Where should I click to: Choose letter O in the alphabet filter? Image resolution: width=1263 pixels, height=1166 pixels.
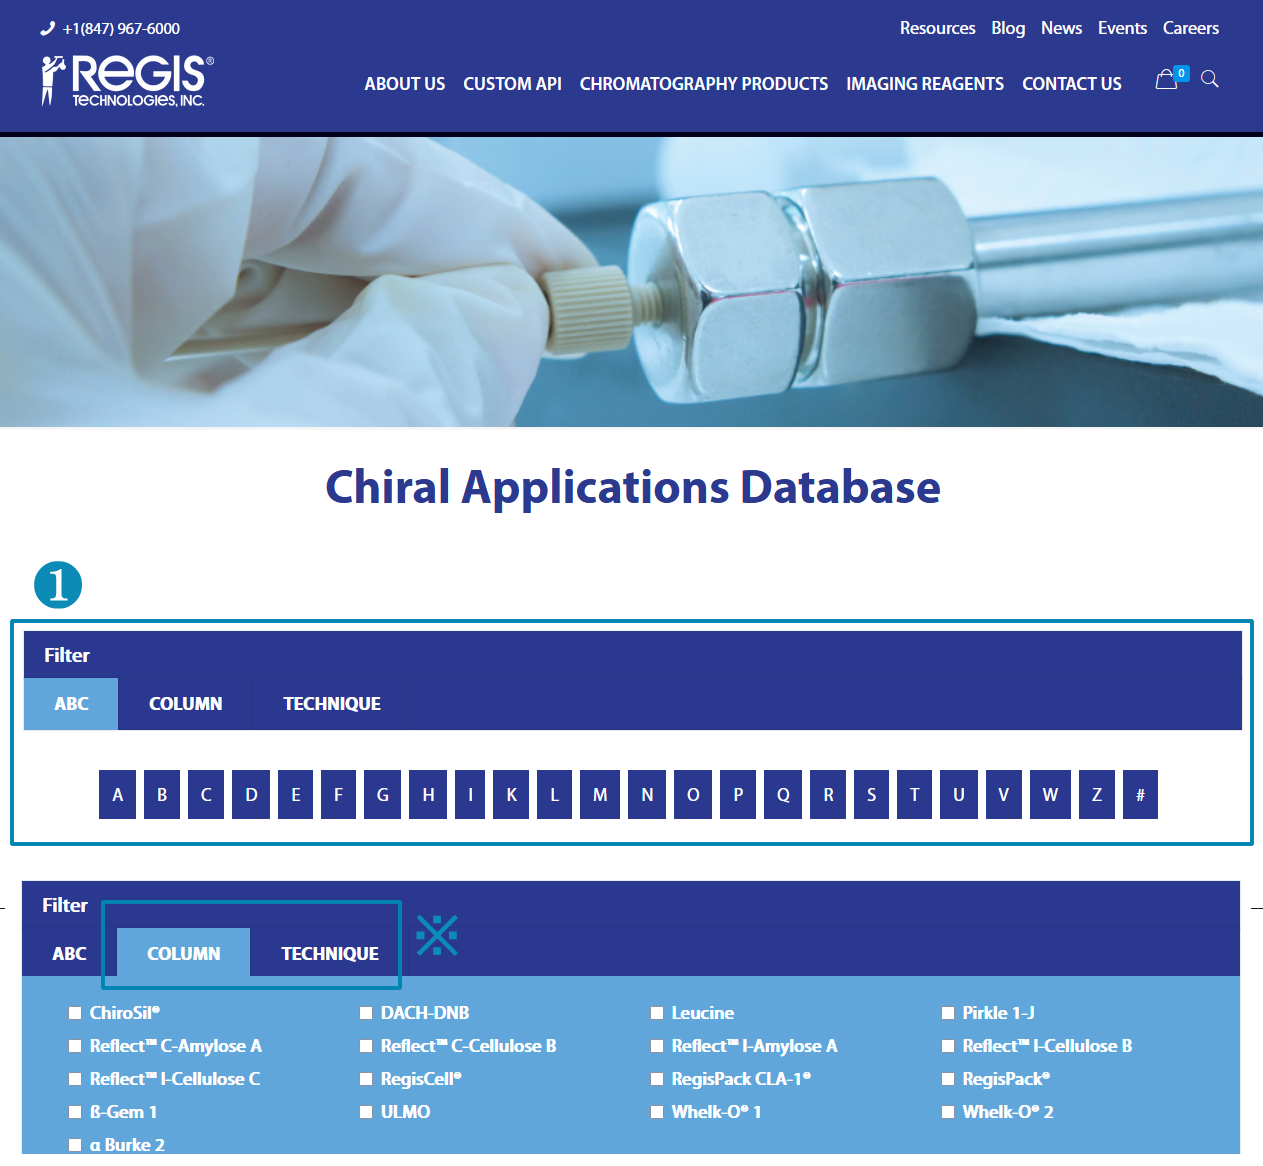(x=693, y=795)
